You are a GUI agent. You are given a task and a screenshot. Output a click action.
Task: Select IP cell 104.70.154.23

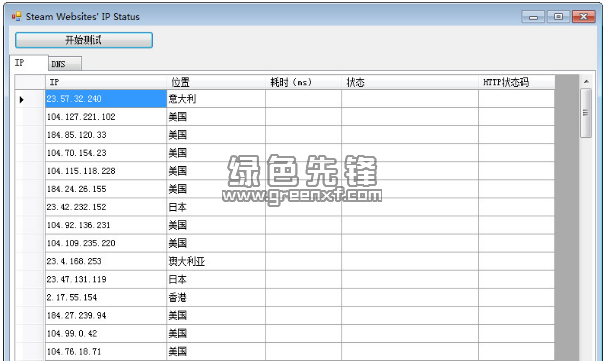pos(106,153)
